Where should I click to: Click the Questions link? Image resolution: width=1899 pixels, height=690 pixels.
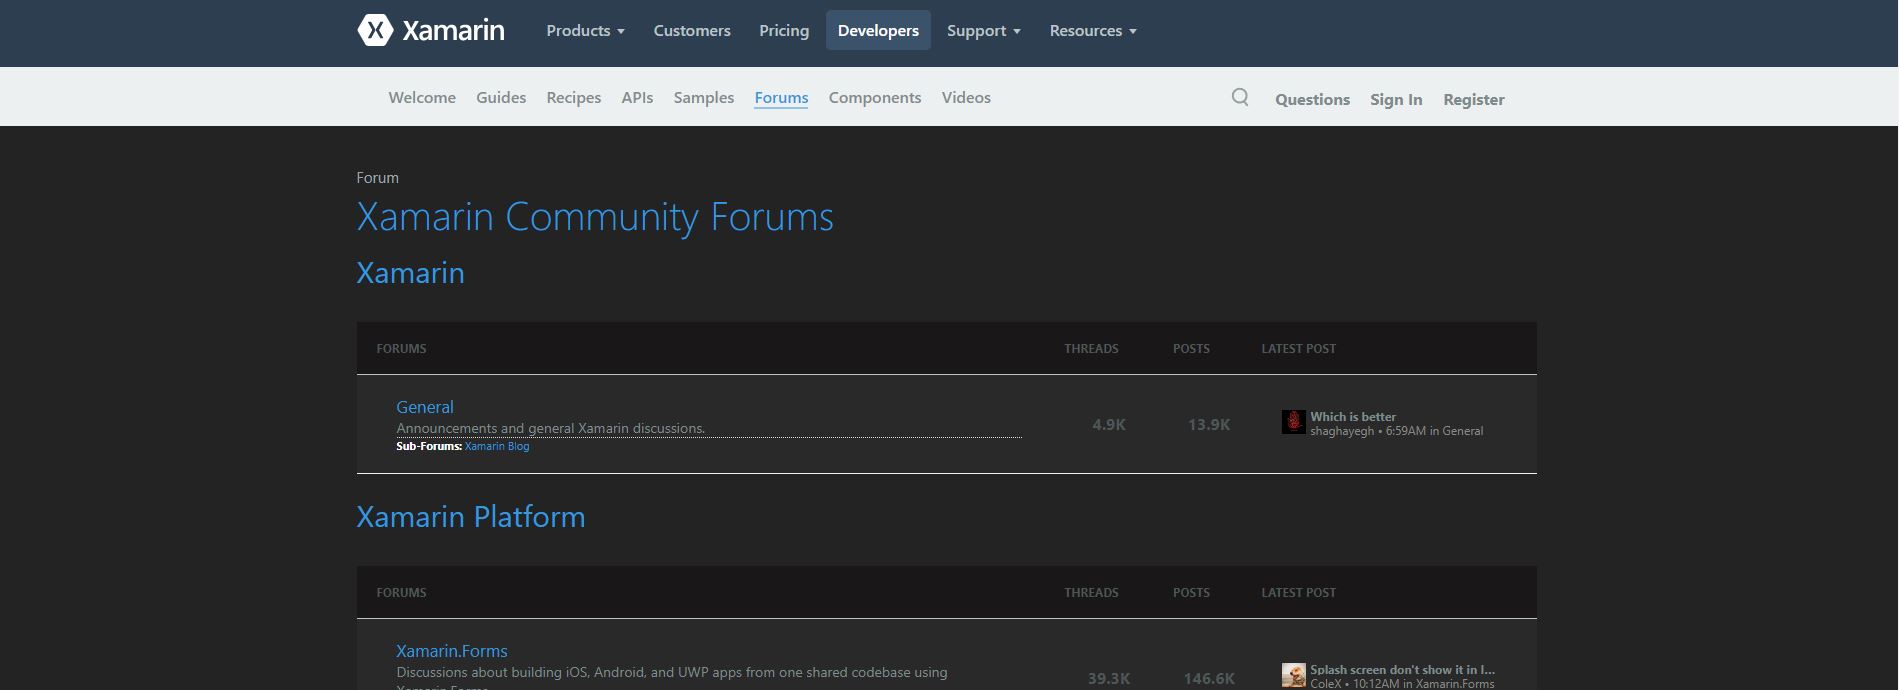pyautogui.click(x=1312, y=99)
